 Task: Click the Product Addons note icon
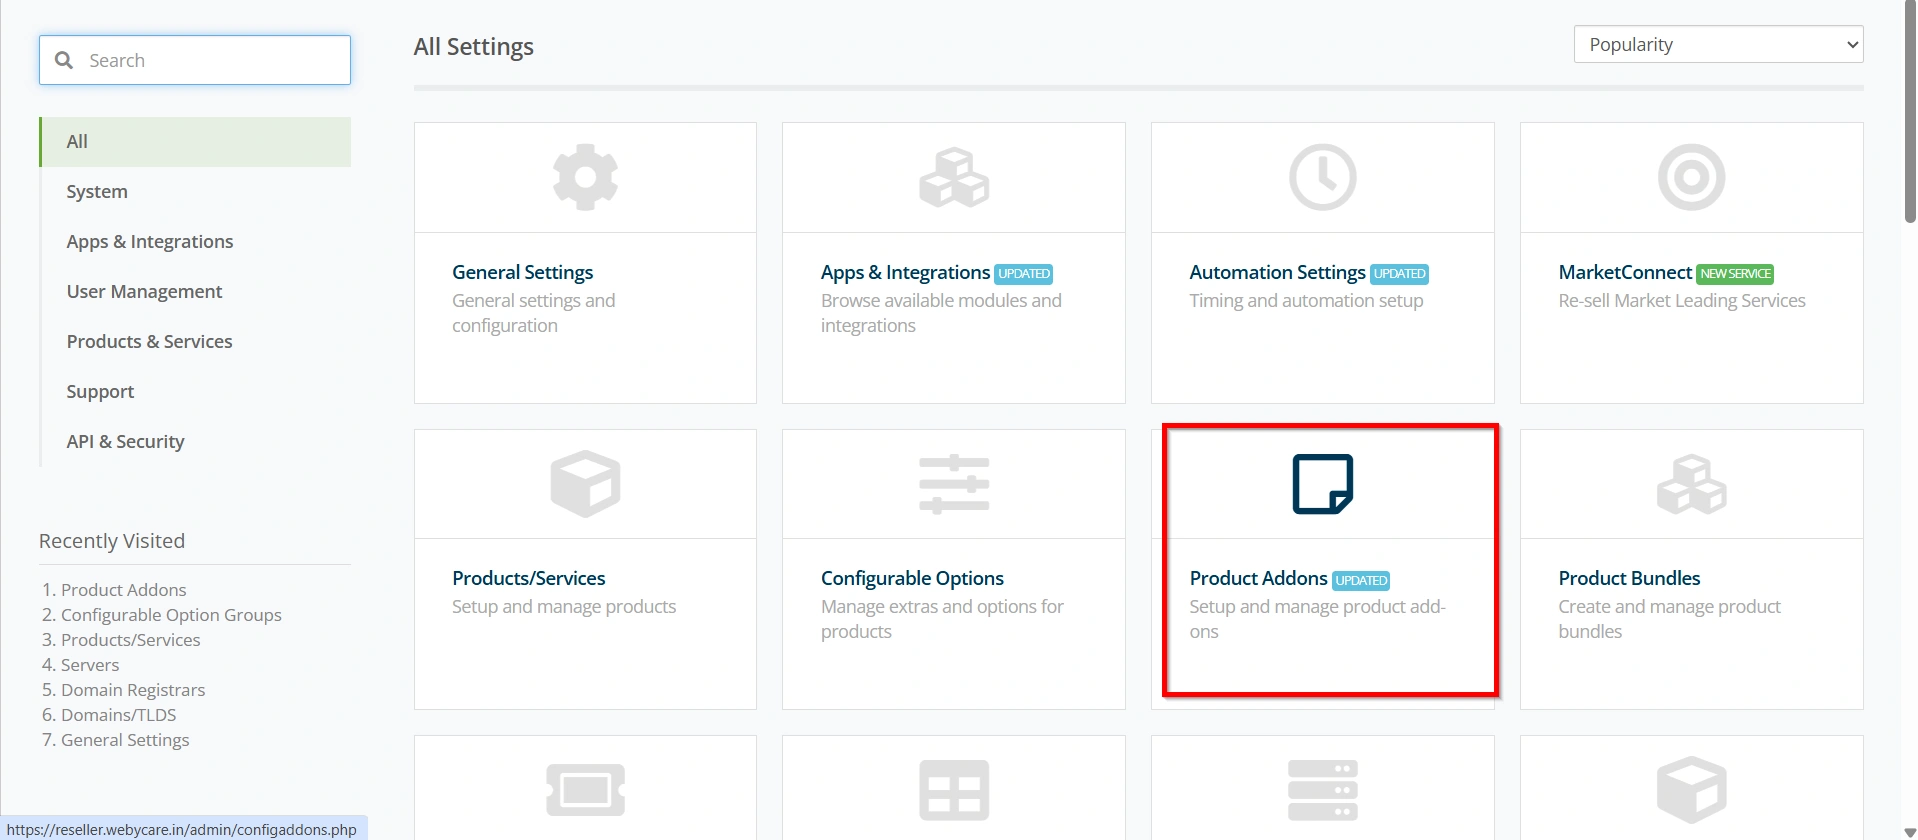tap(1322, 484)
